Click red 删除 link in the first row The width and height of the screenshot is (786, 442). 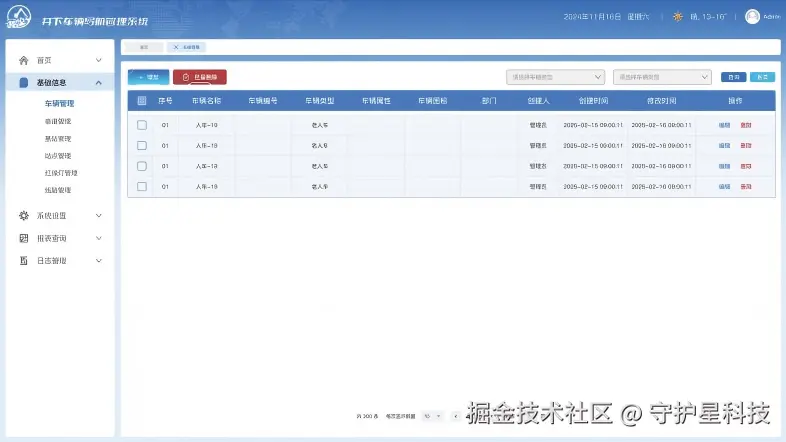[x=746, y=125]
